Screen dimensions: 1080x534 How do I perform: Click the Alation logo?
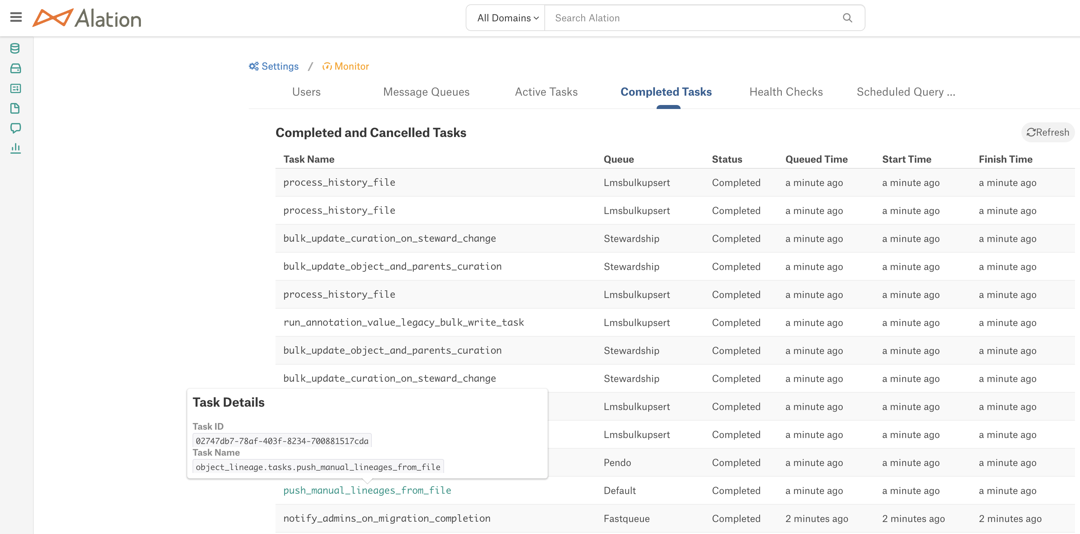(x=87, y=18)
